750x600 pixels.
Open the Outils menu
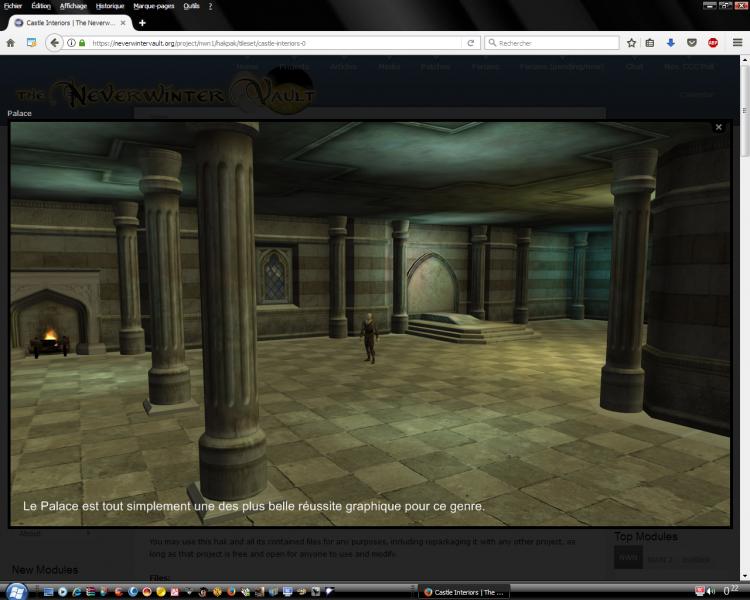point(191,6)
